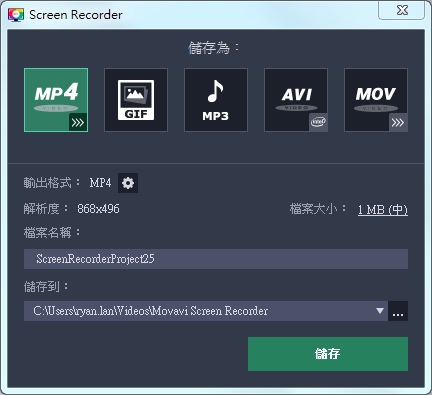Click the 輸出格式 label
This screenshot has width=432, height=395.
pyautogui.click(x=52, y=183)
